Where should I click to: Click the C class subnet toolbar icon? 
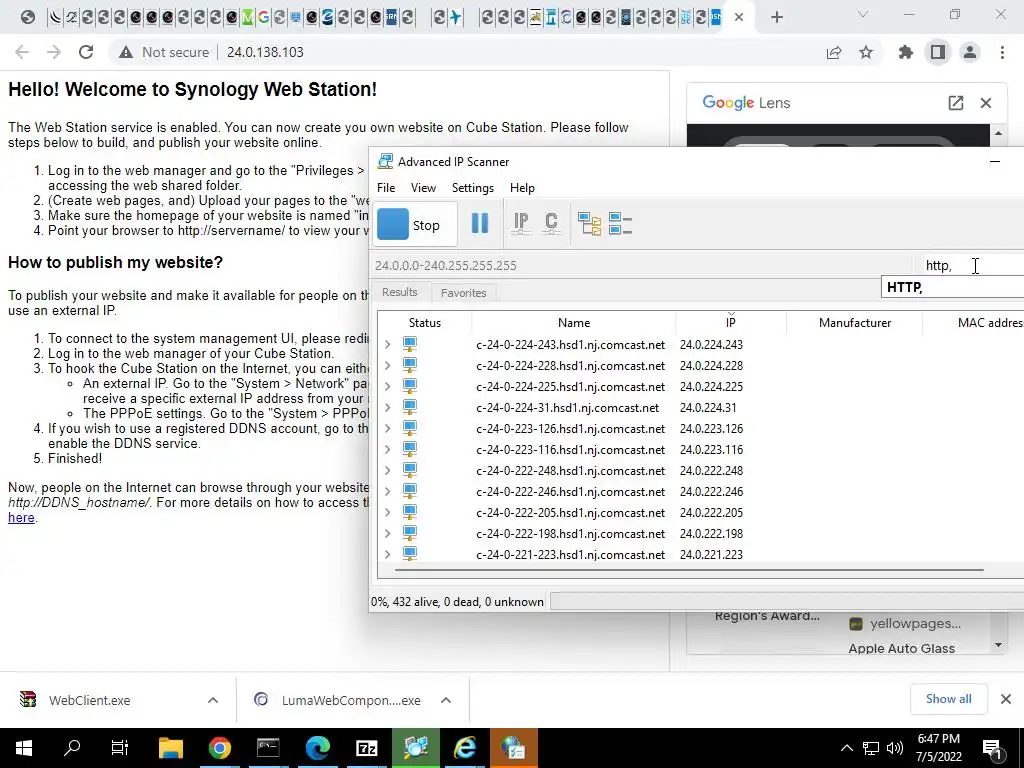pyautogui.click(x=551, y=223)
